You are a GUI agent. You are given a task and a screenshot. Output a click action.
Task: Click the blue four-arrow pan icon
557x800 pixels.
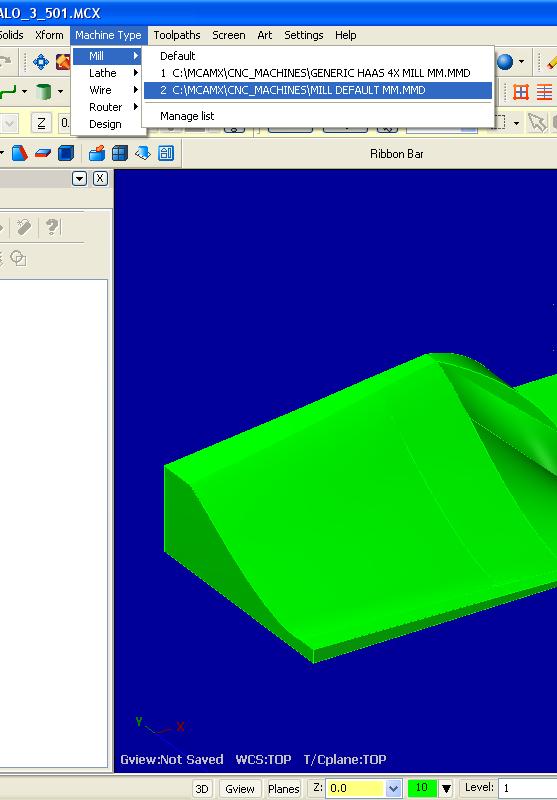coord(41,62)
